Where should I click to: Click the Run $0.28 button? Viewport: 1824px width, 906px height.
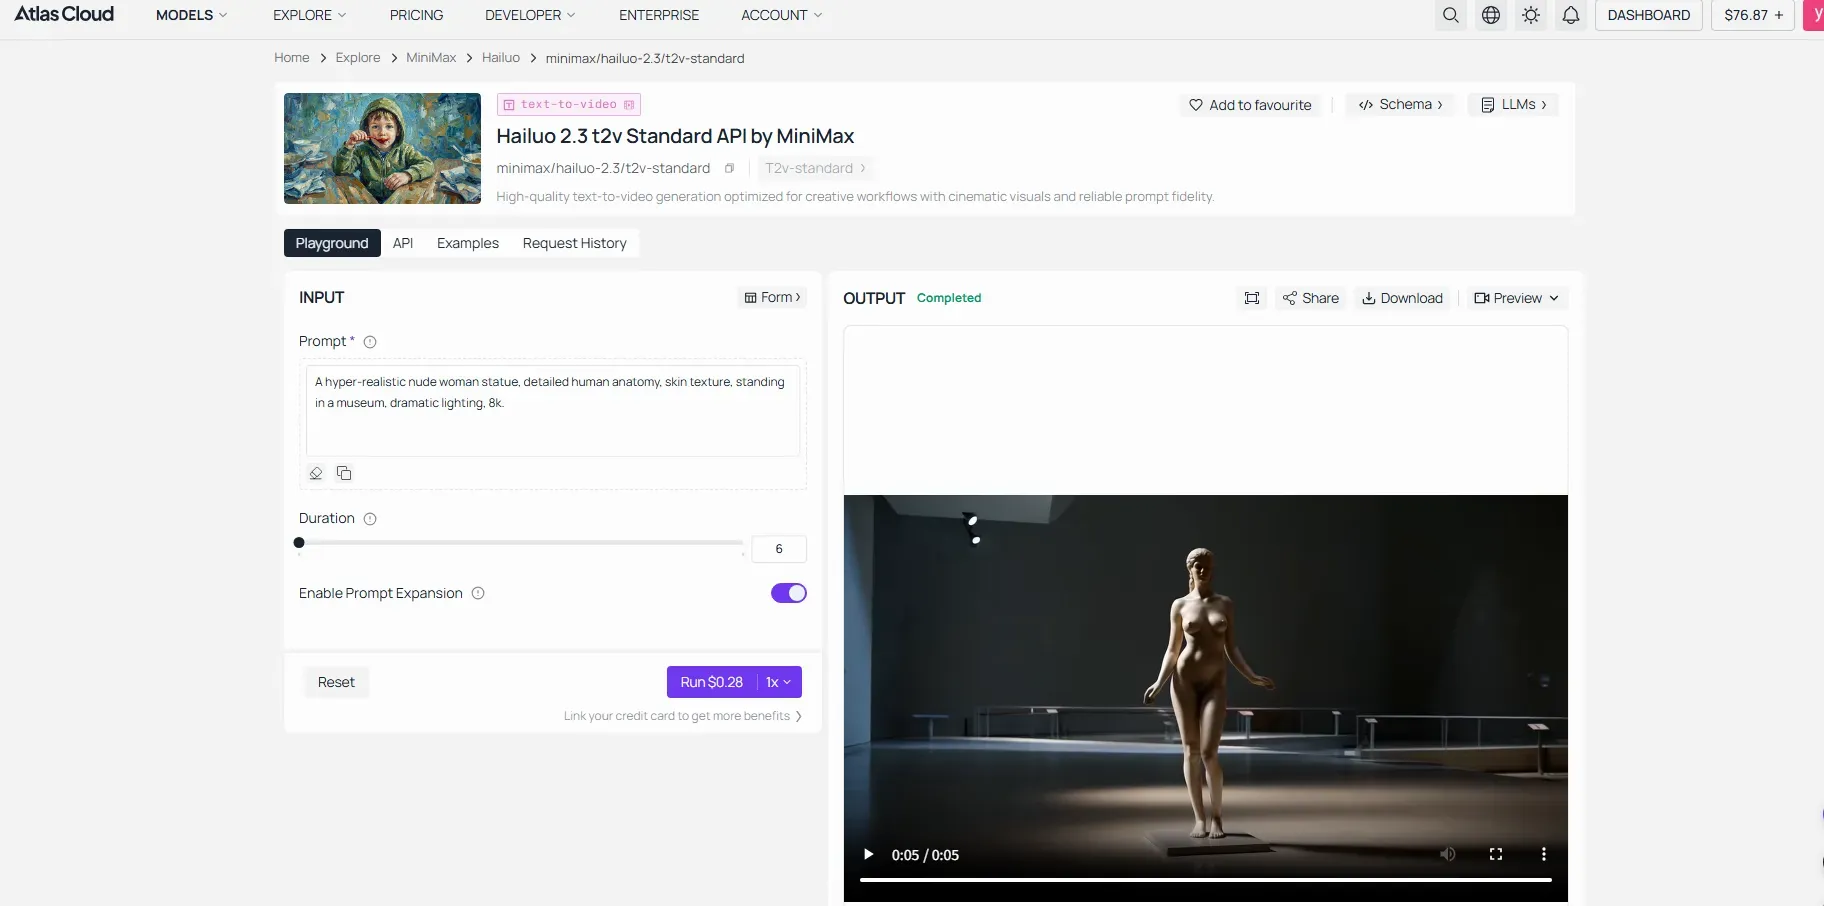[712, 682]
